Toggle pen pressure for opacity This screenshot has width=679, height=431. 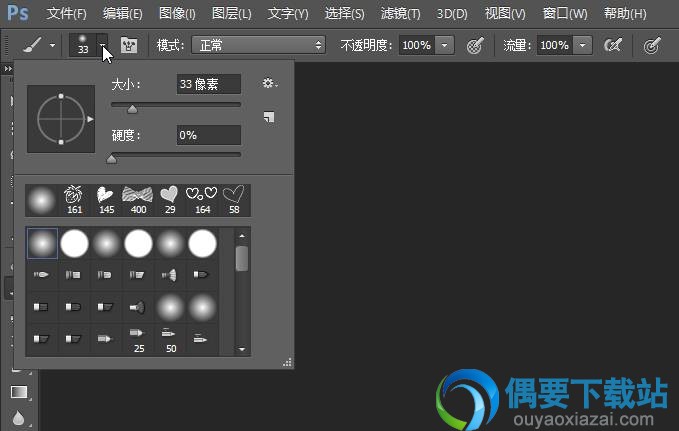tap(475, 45)
